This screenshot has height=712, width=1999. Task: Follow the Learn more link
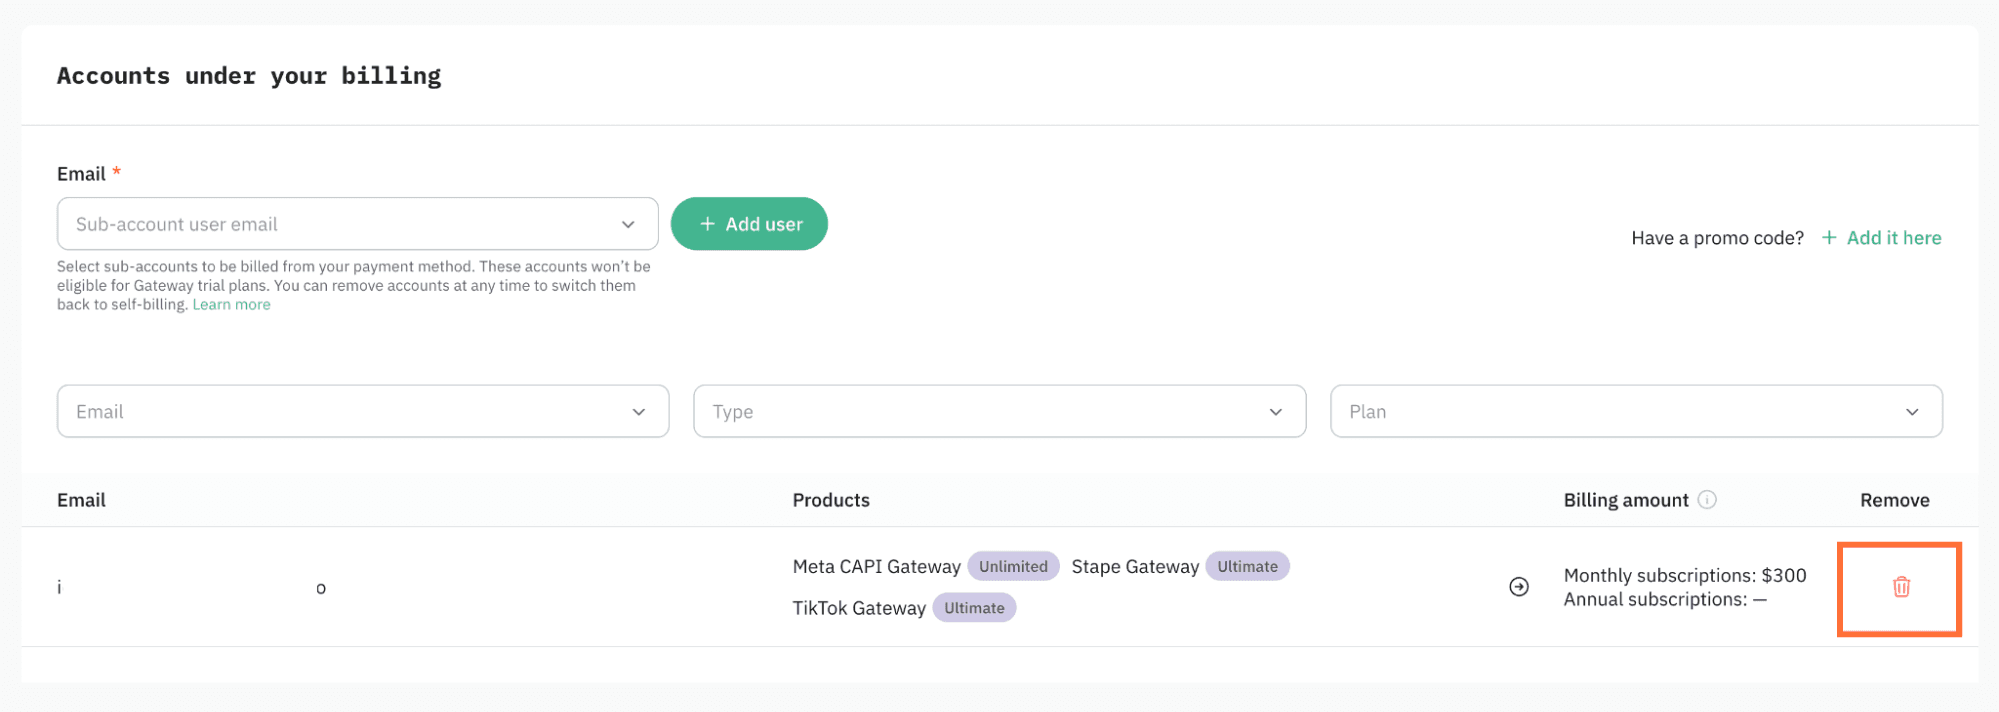(x=231, y=305)
